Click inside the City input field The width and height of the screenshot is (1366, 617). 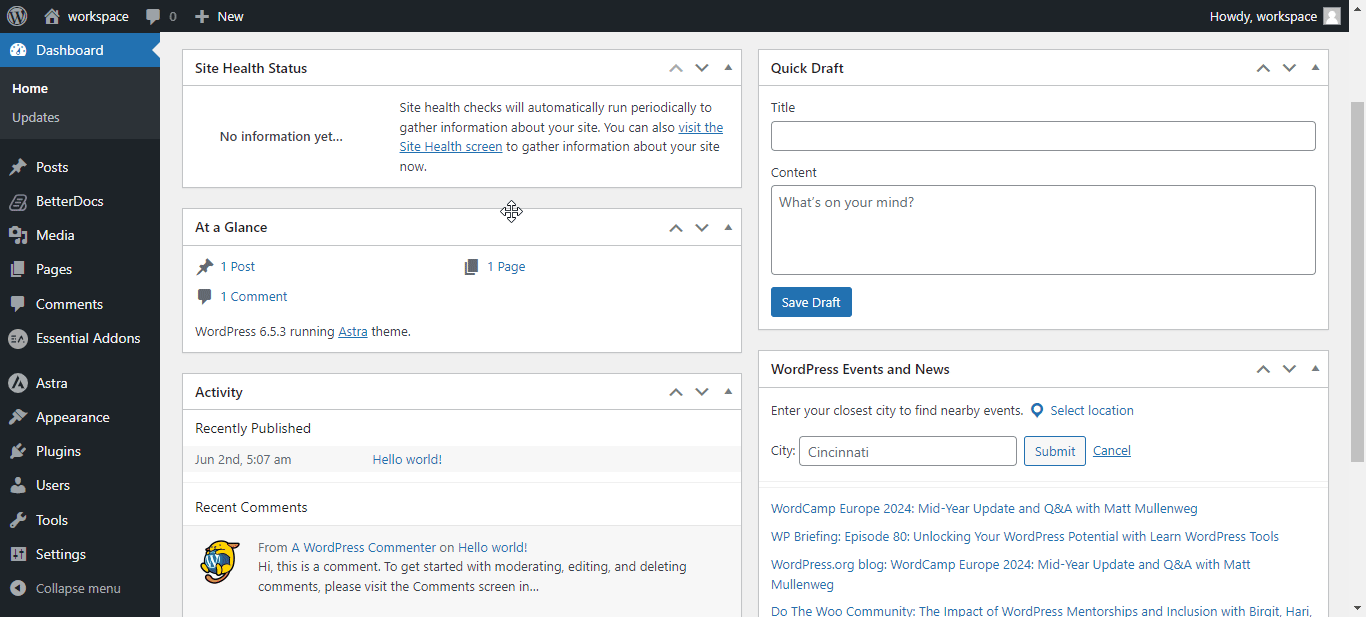click(x=907, y=450)
